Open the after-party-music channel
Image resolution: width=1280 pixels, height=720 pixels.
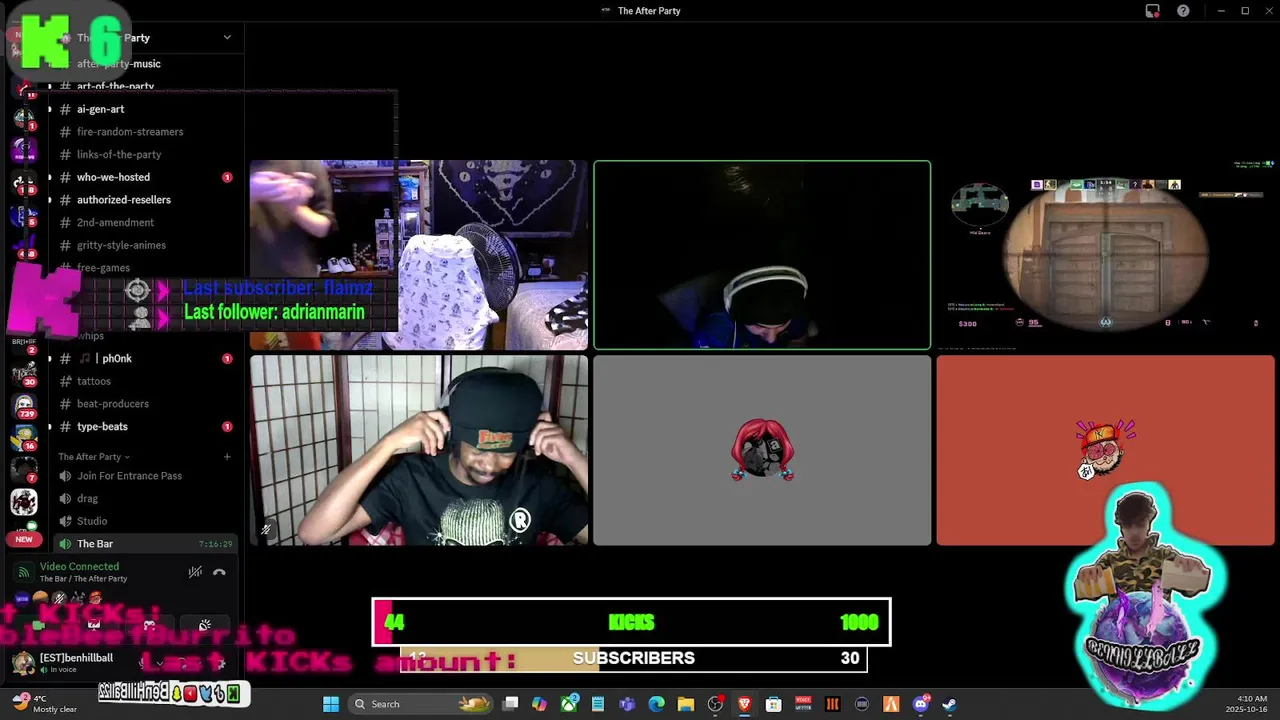146,64
